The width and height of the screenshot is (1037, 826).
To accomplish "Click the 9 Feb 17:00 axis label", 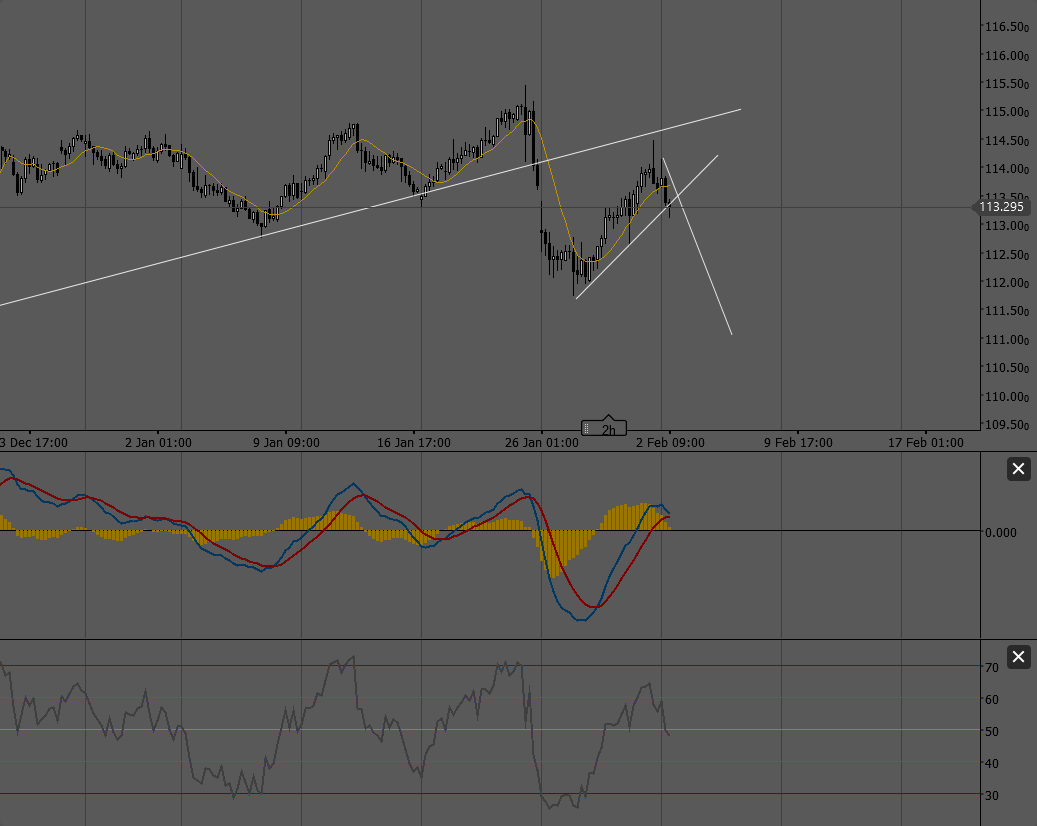I will click(x=798, y=442).
